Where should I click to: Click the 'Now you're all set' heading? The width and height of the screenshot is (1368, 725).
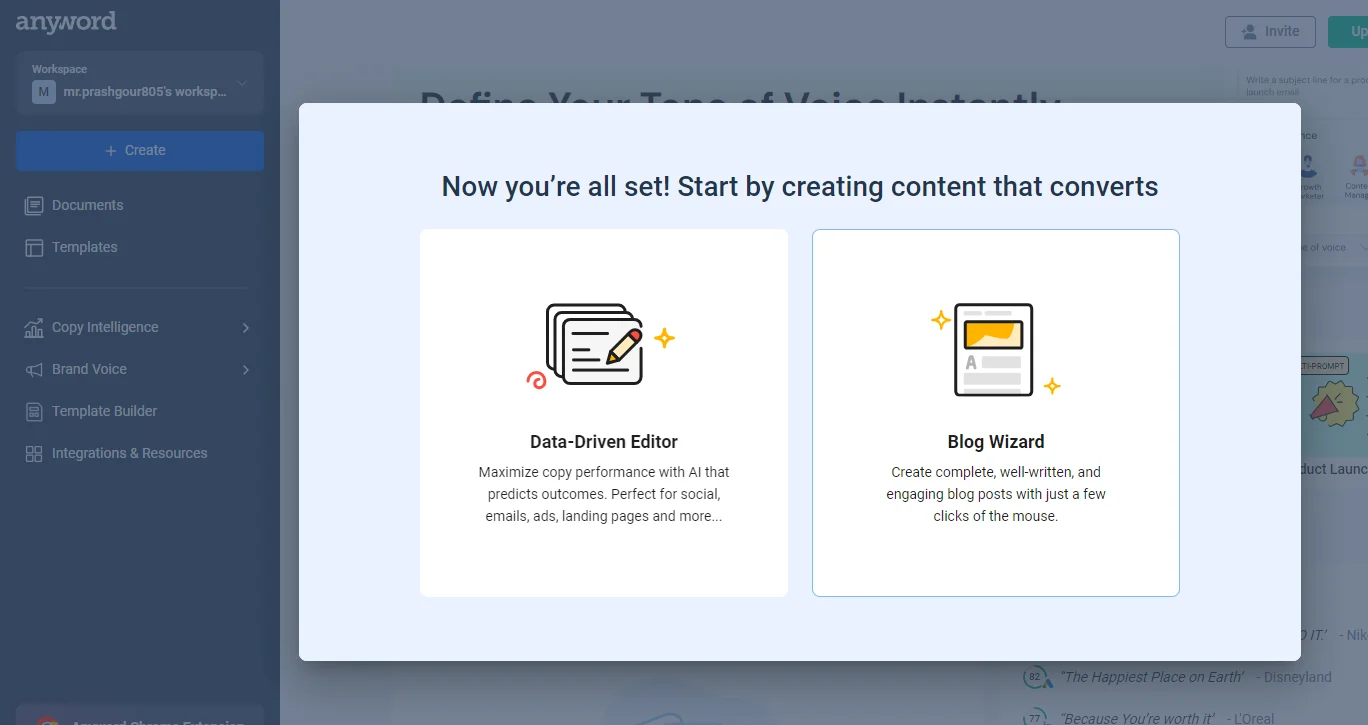click(800, 186)
